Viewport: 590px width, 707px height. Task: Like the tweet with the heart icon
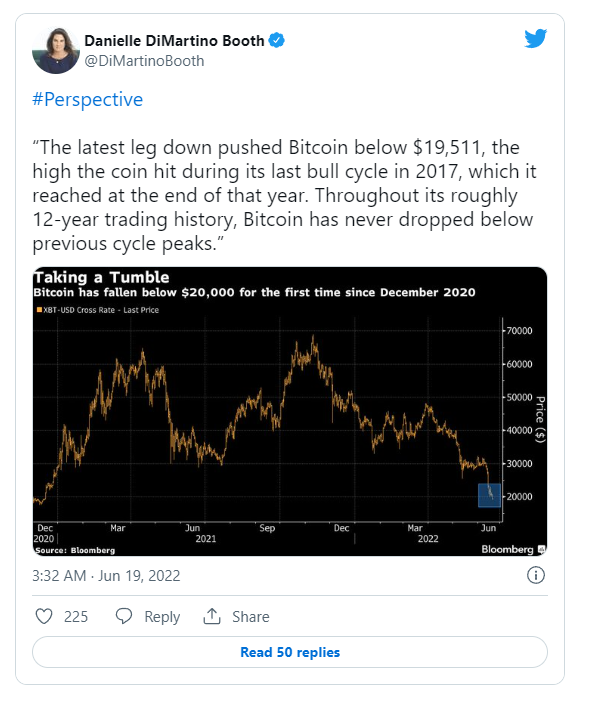44,616
